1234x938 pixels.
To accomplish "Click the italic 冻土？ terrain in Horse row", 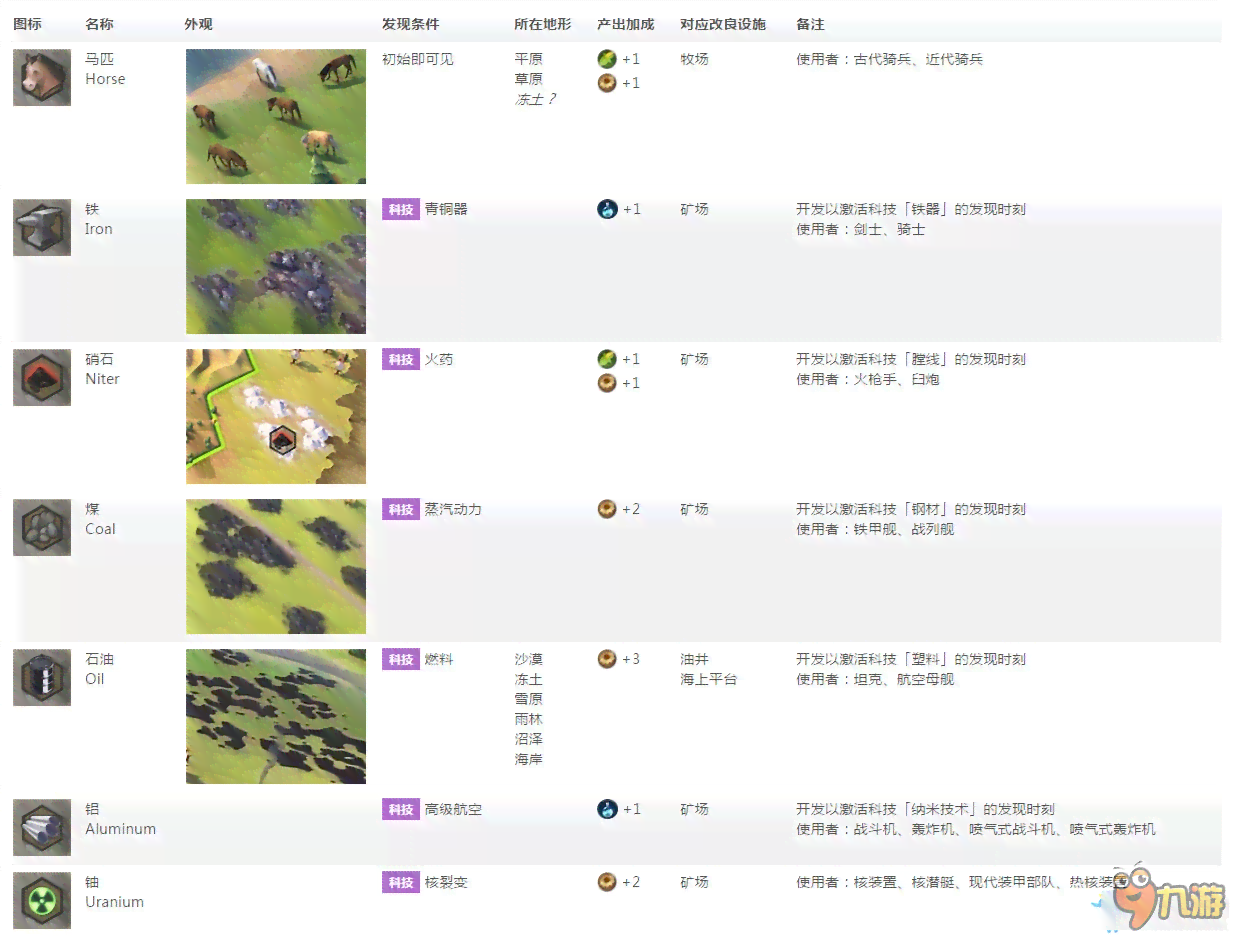I will 535,99.
